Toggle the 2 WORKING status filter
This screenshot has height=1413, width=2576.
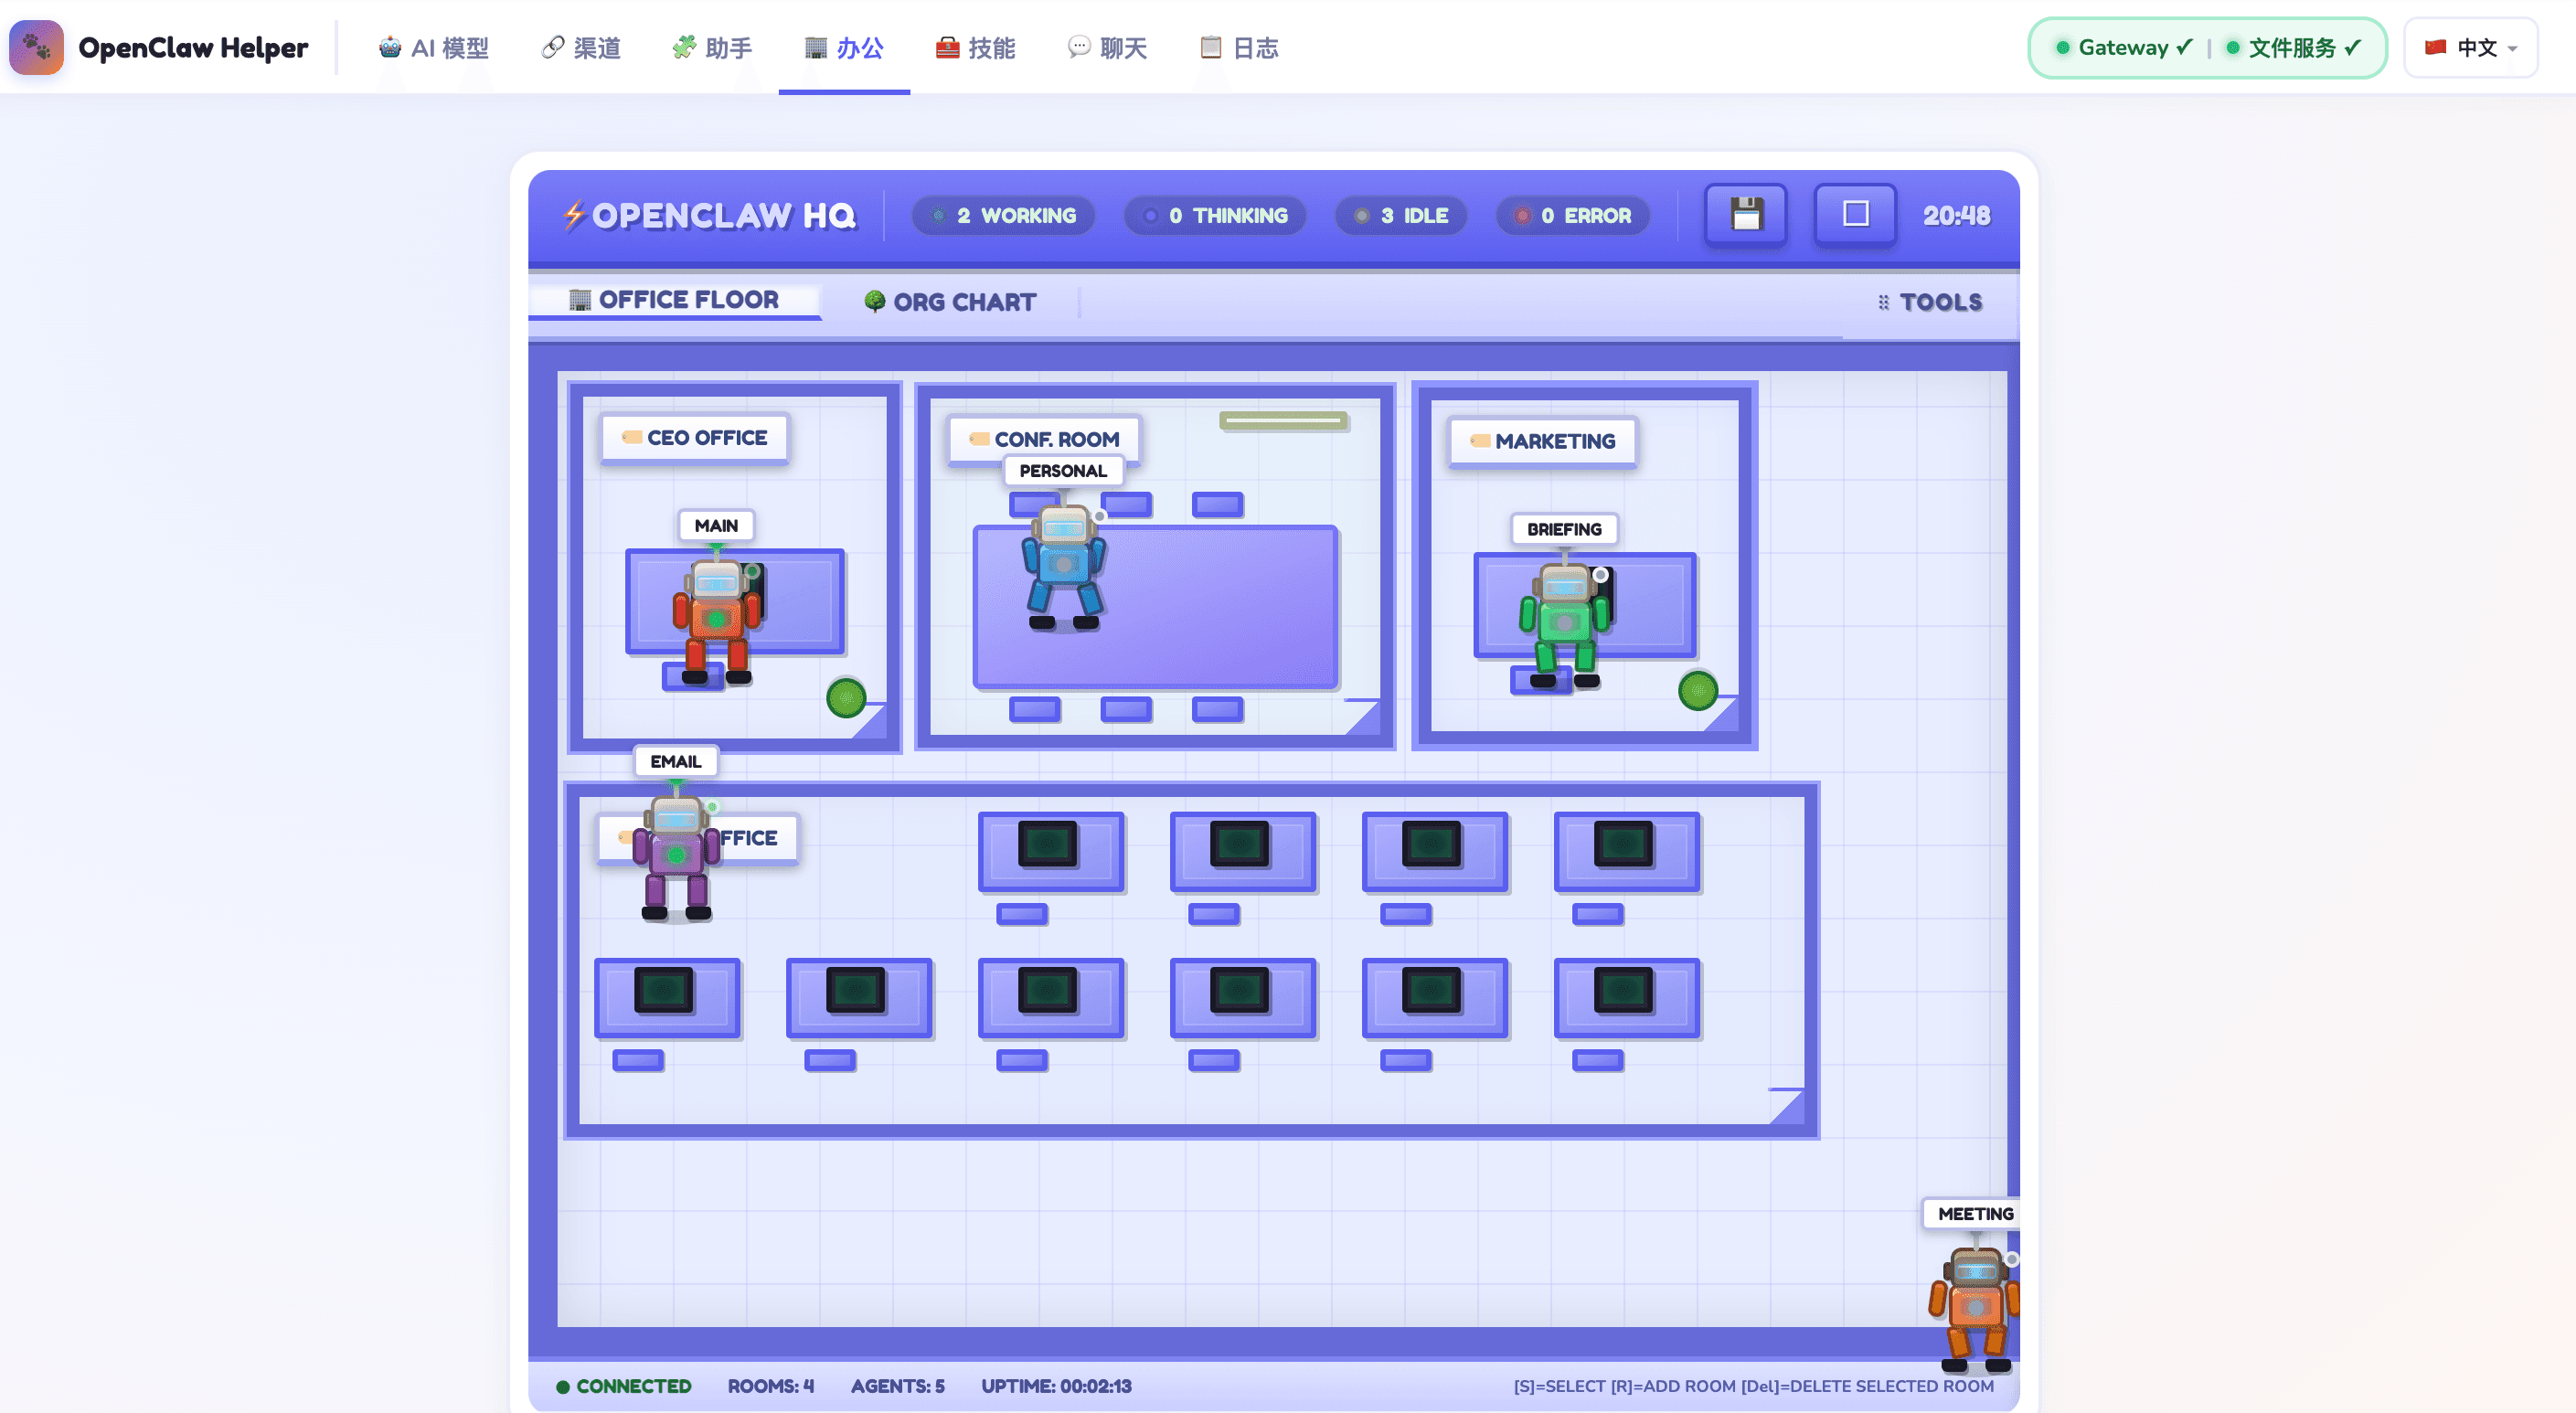pyautogui.click(x=1003, y=215)
